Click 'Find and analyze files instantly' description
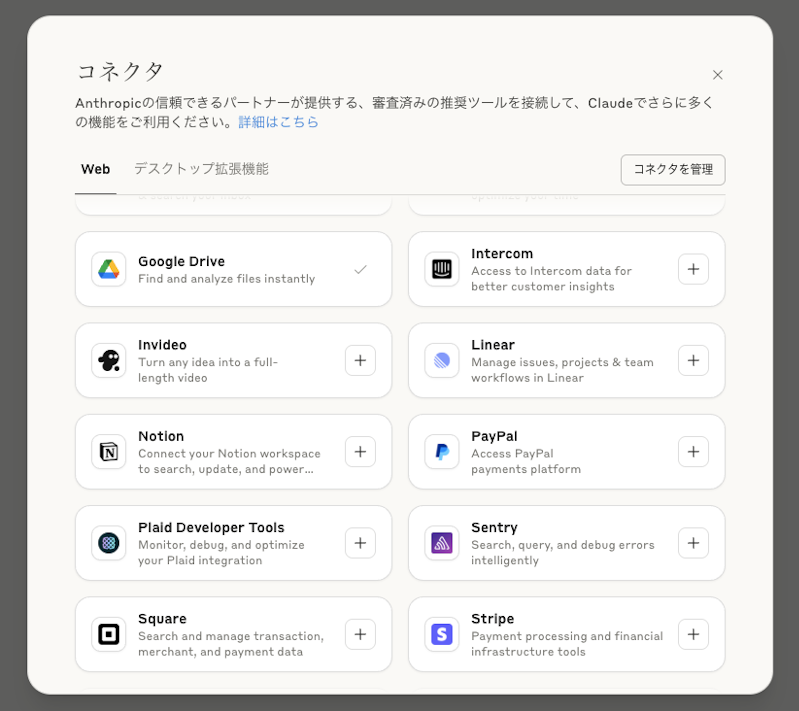799x711 pixels. (226, 279)
